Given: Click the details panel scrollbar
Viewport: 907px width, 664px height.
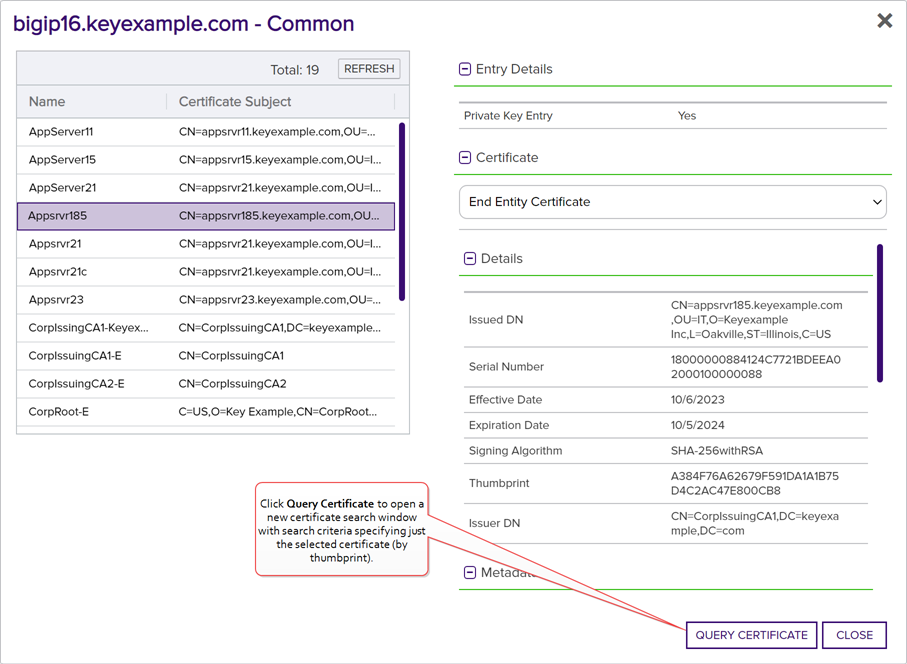Looking at the screenshot, I should pos(880,313).
